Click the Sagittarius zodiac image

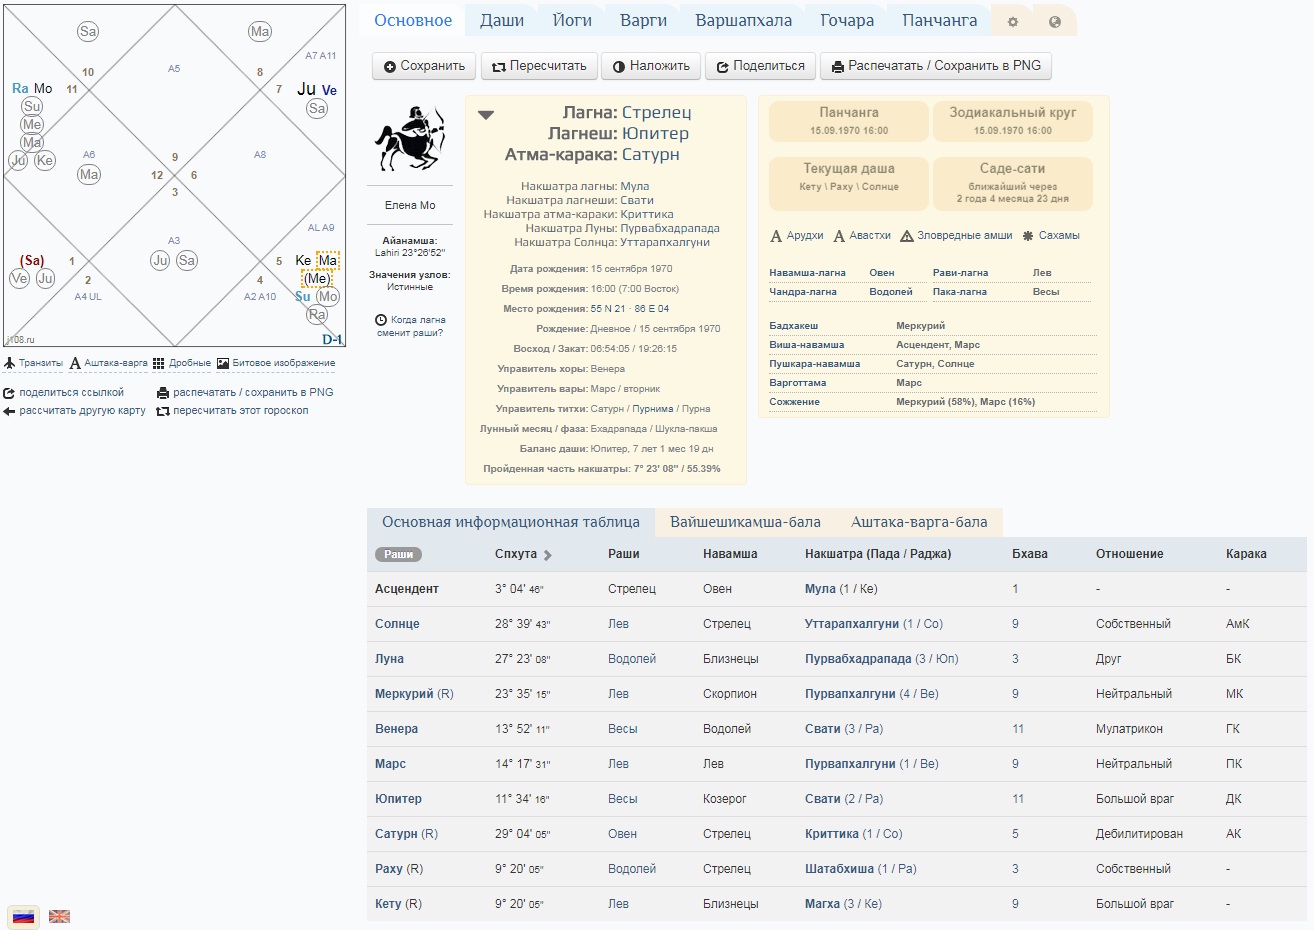point(409,140)
